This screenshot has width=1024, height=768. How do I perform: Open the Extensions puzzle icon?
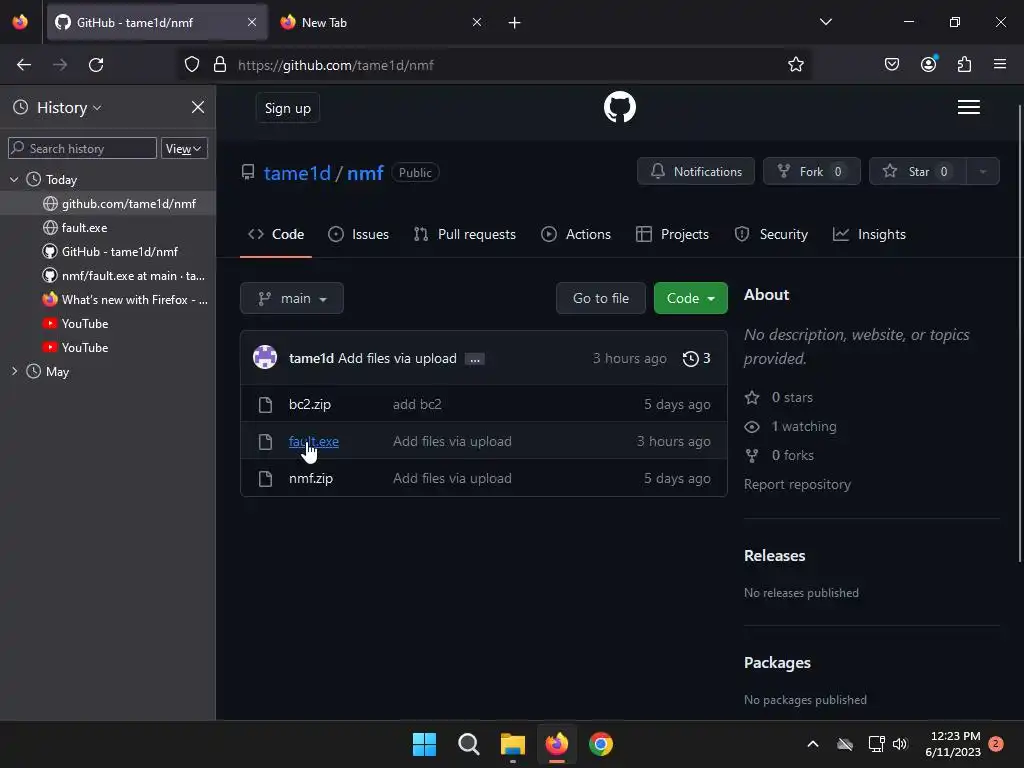click(964, 65)
